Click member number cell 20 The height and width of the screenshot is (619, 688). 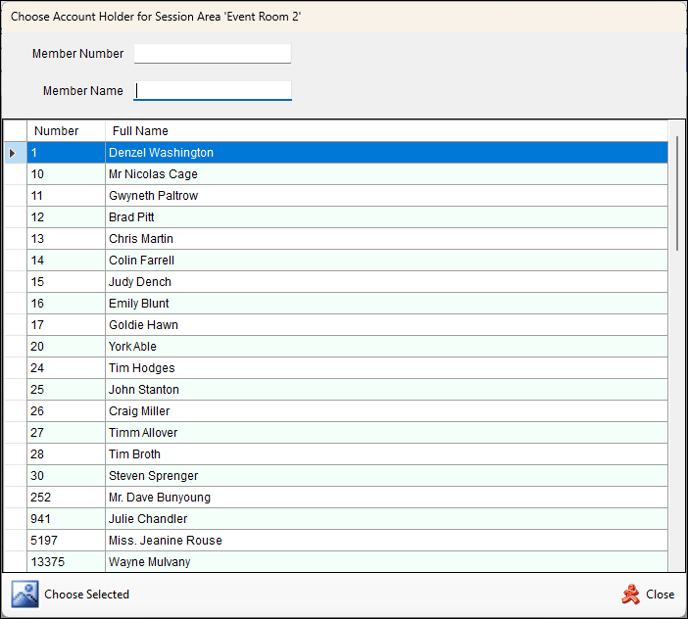point(66,347)
